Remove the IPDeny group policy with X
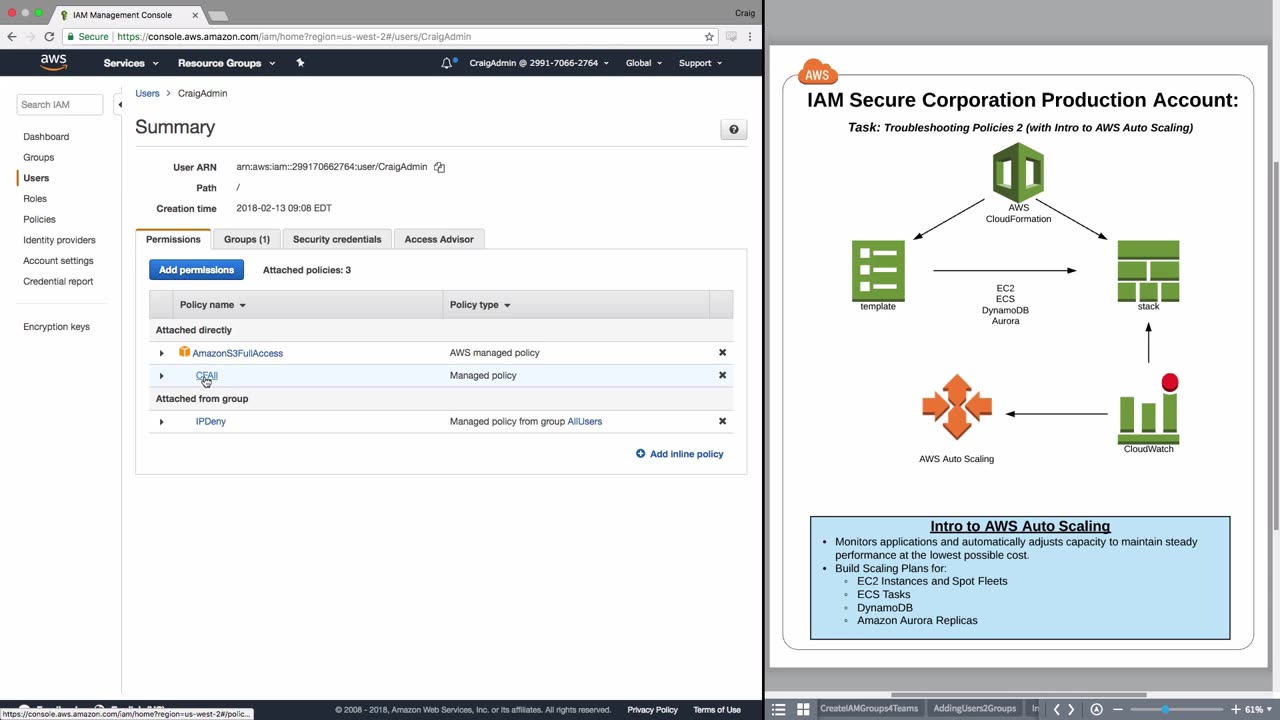Screen dimensions: 1280x720 (x=722, y=422)
